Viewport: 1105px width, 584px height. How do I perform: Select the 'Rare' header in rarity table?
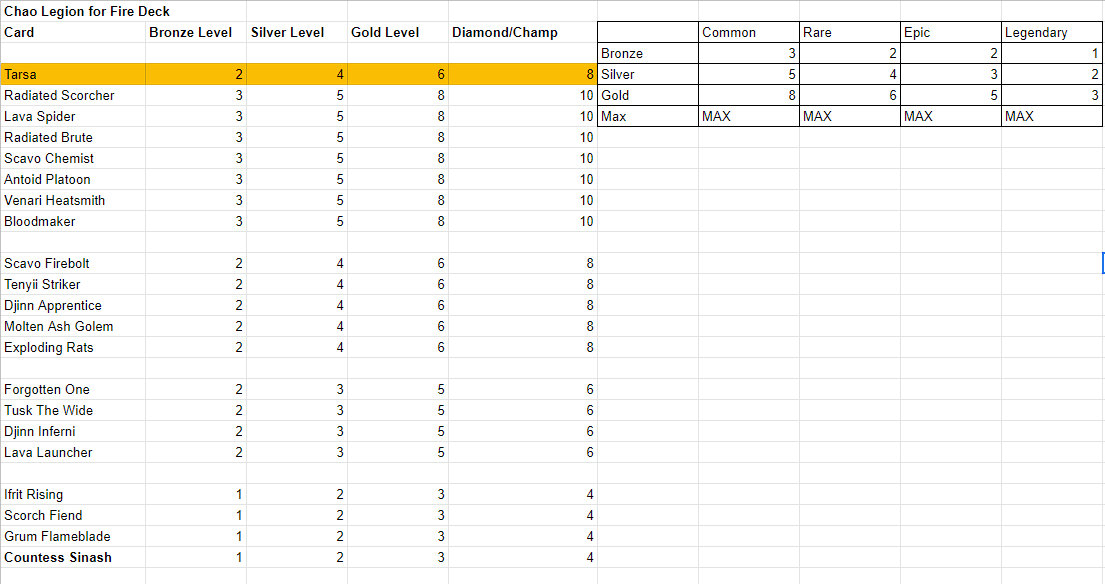(850, 32)
